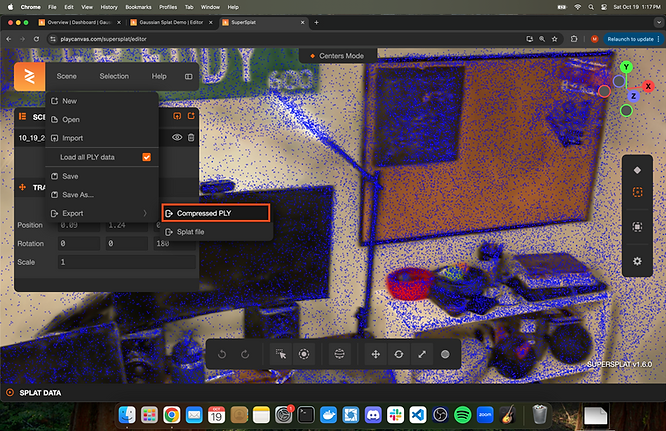The height and width of the screenshot is (431, 666).
Task: Select the Scale tool
Action: 421,354
